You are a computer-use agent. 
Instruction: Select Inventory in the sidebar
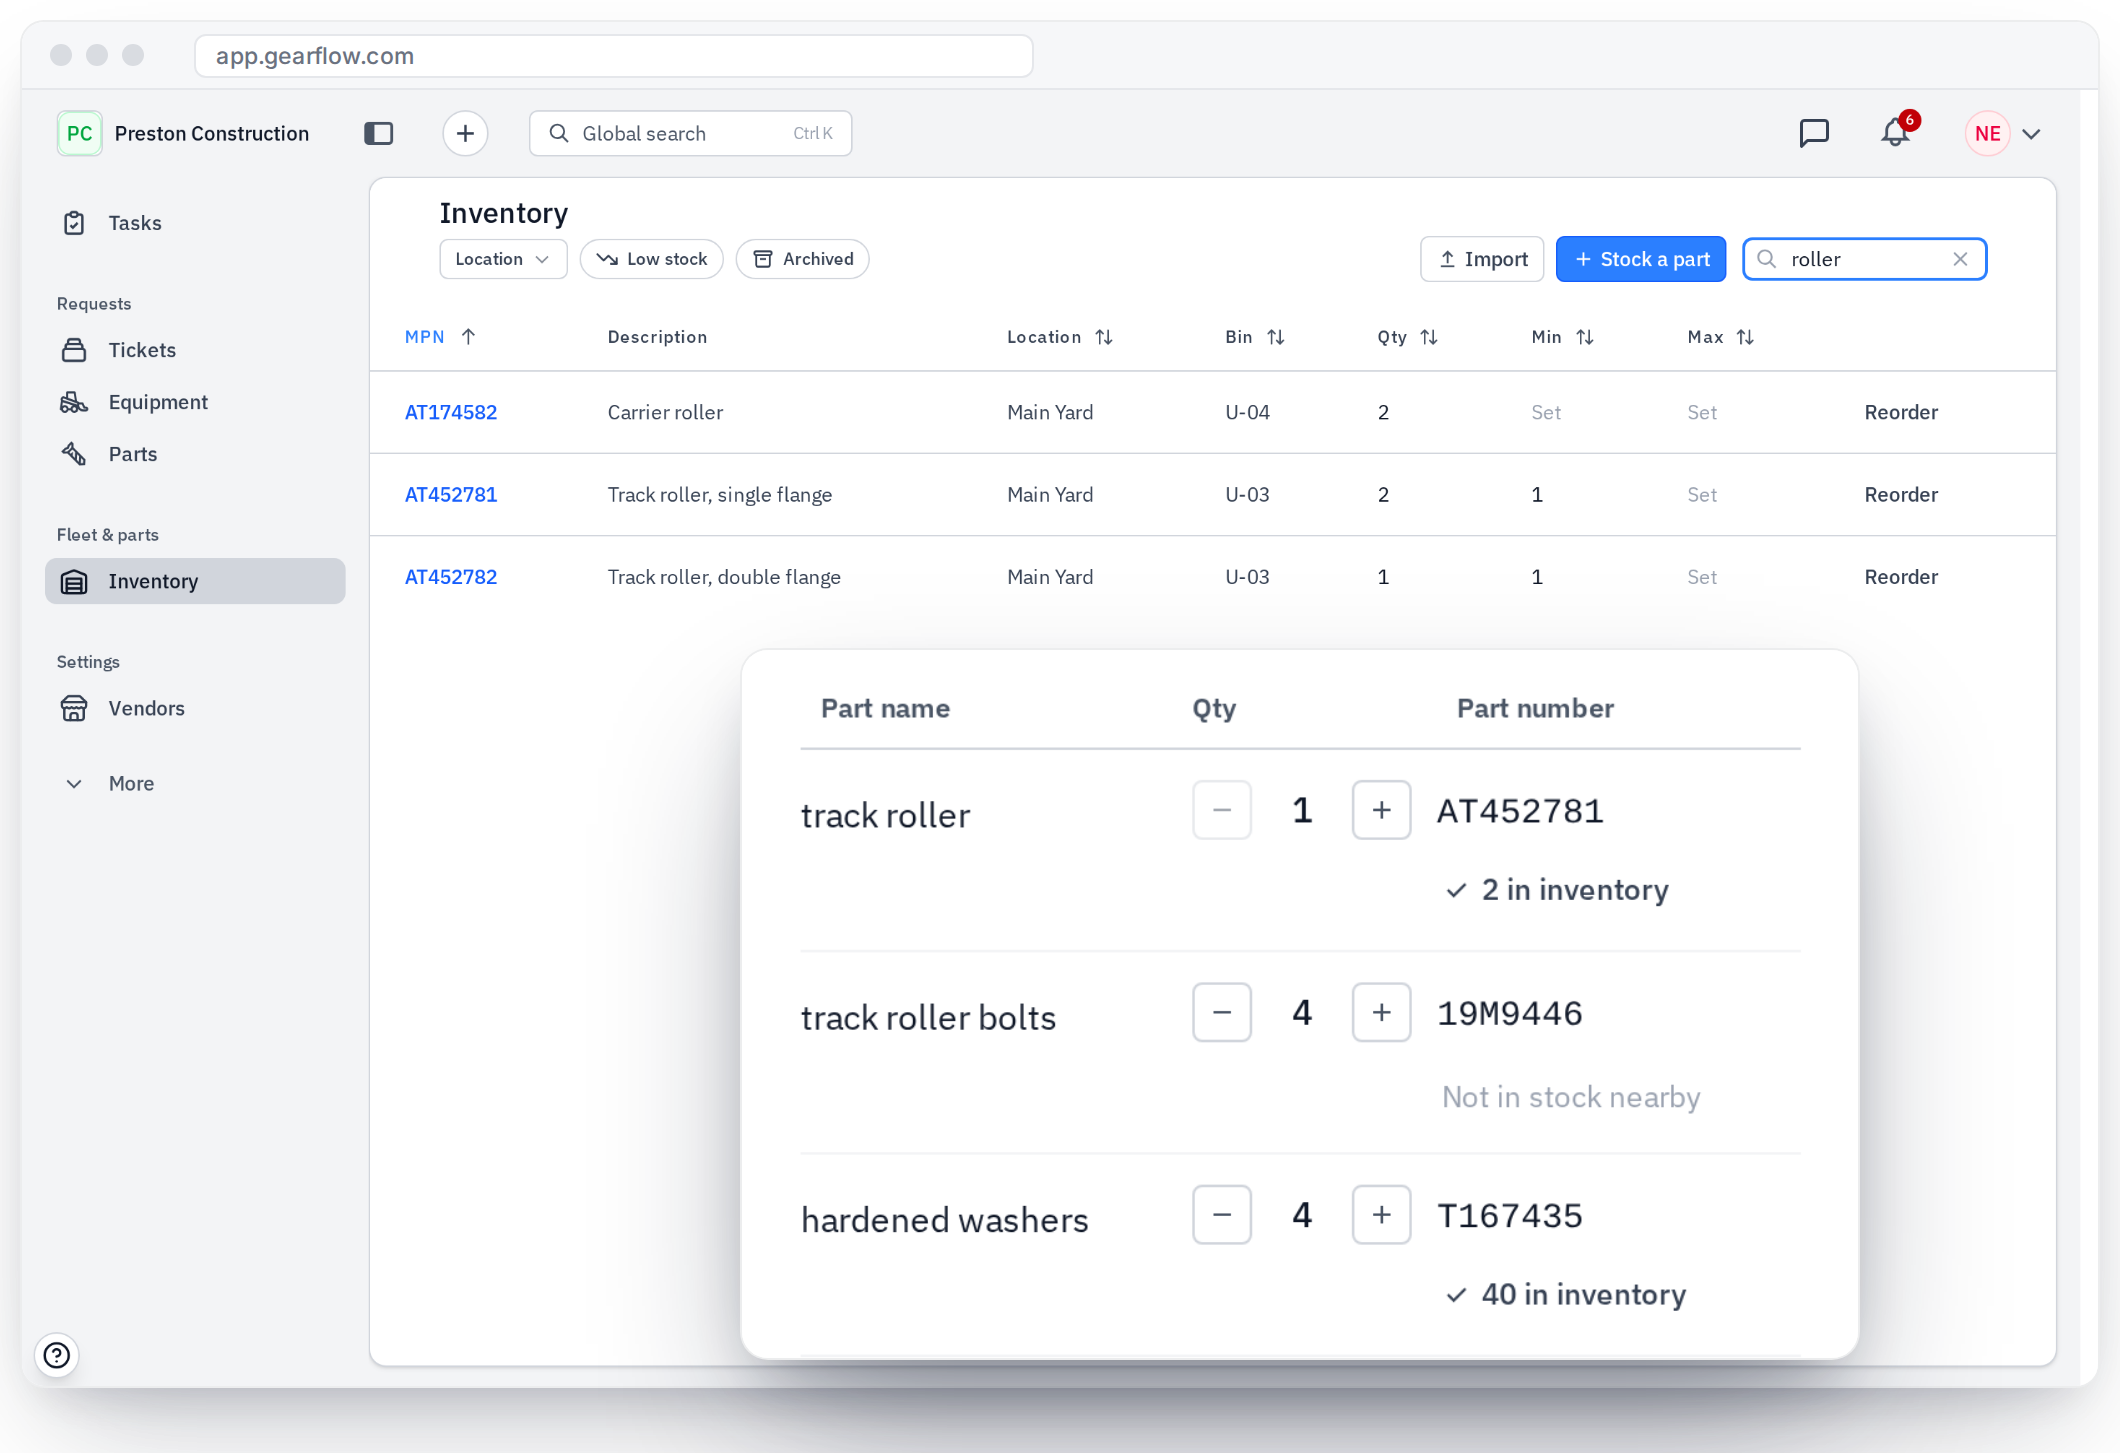(x=195, y=581)
